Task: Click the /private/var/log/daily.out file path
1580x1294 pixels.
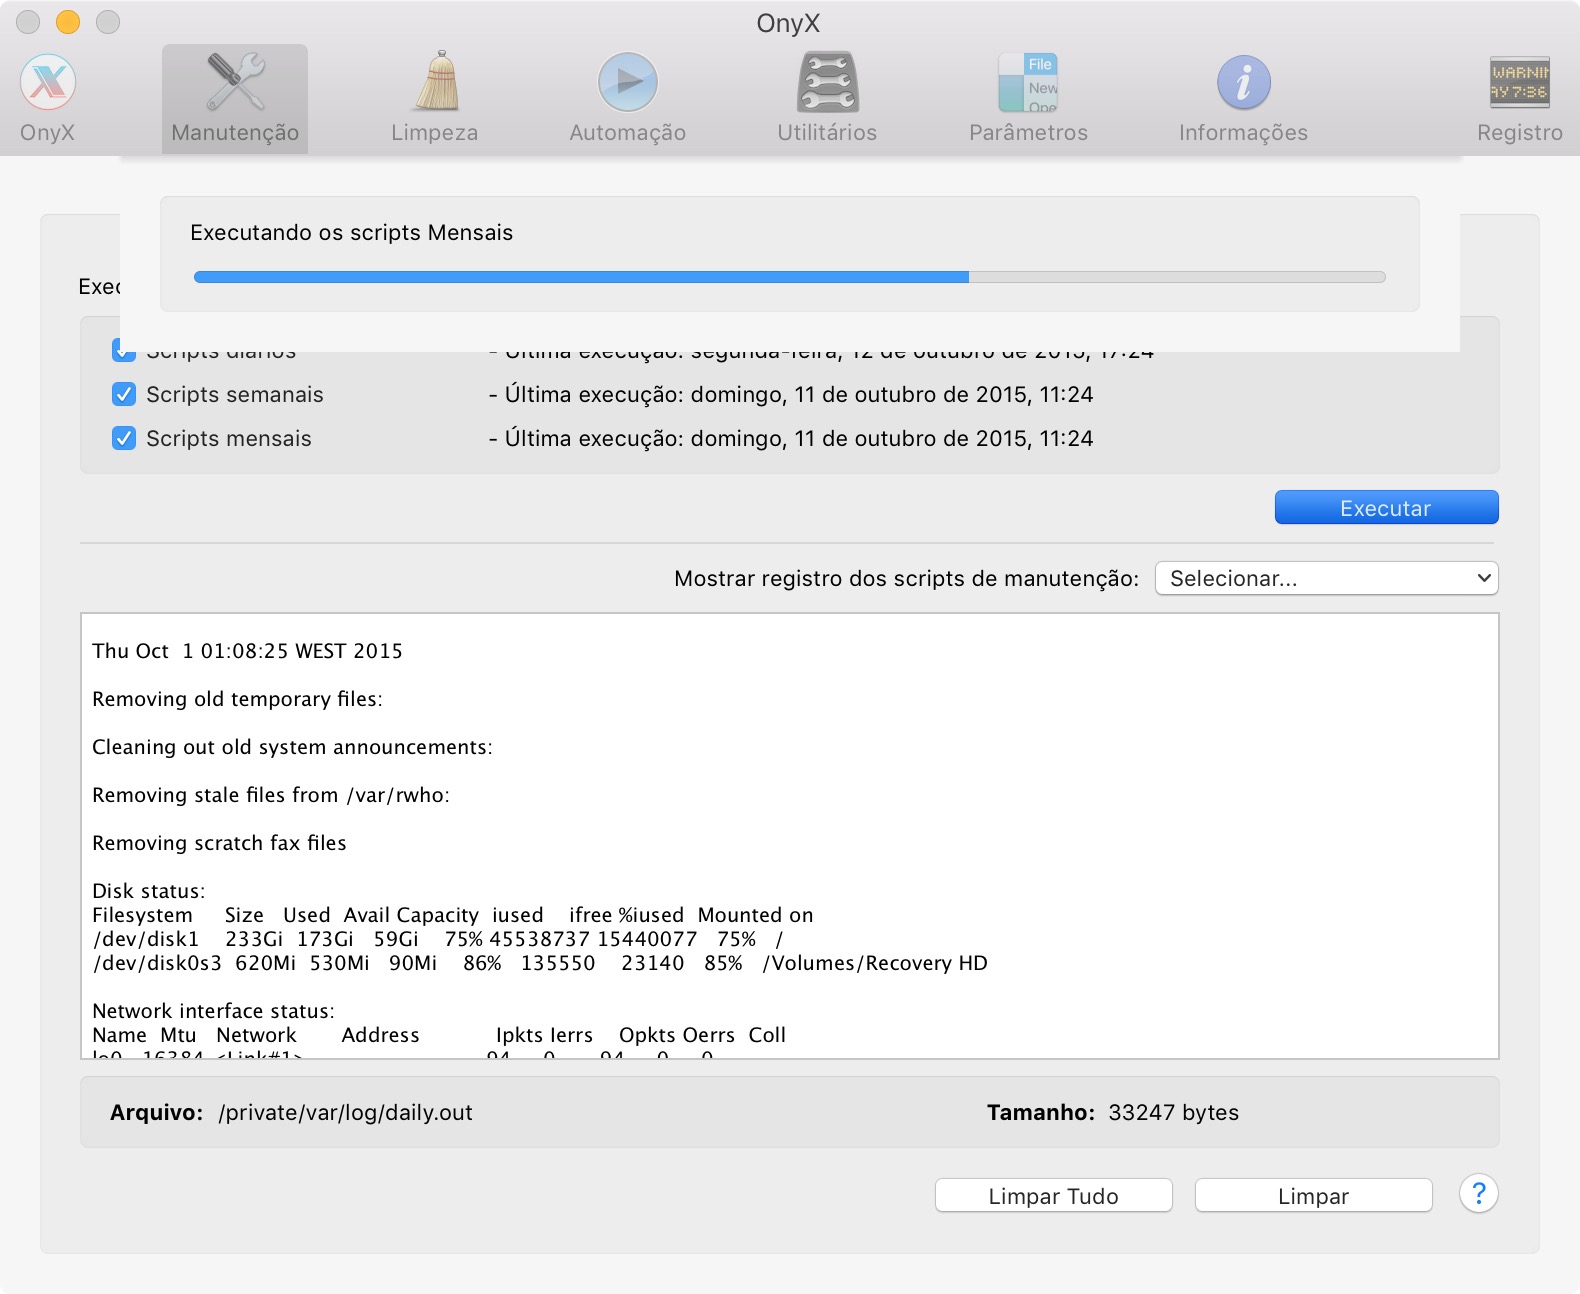Action: [345, 1112]
